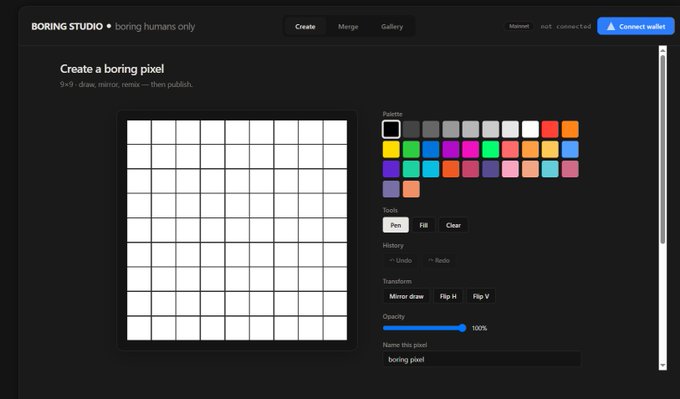This screenshot has height=399, width=680.
Task: Flip the drawing vertically with Flip V
Action: 481,296
